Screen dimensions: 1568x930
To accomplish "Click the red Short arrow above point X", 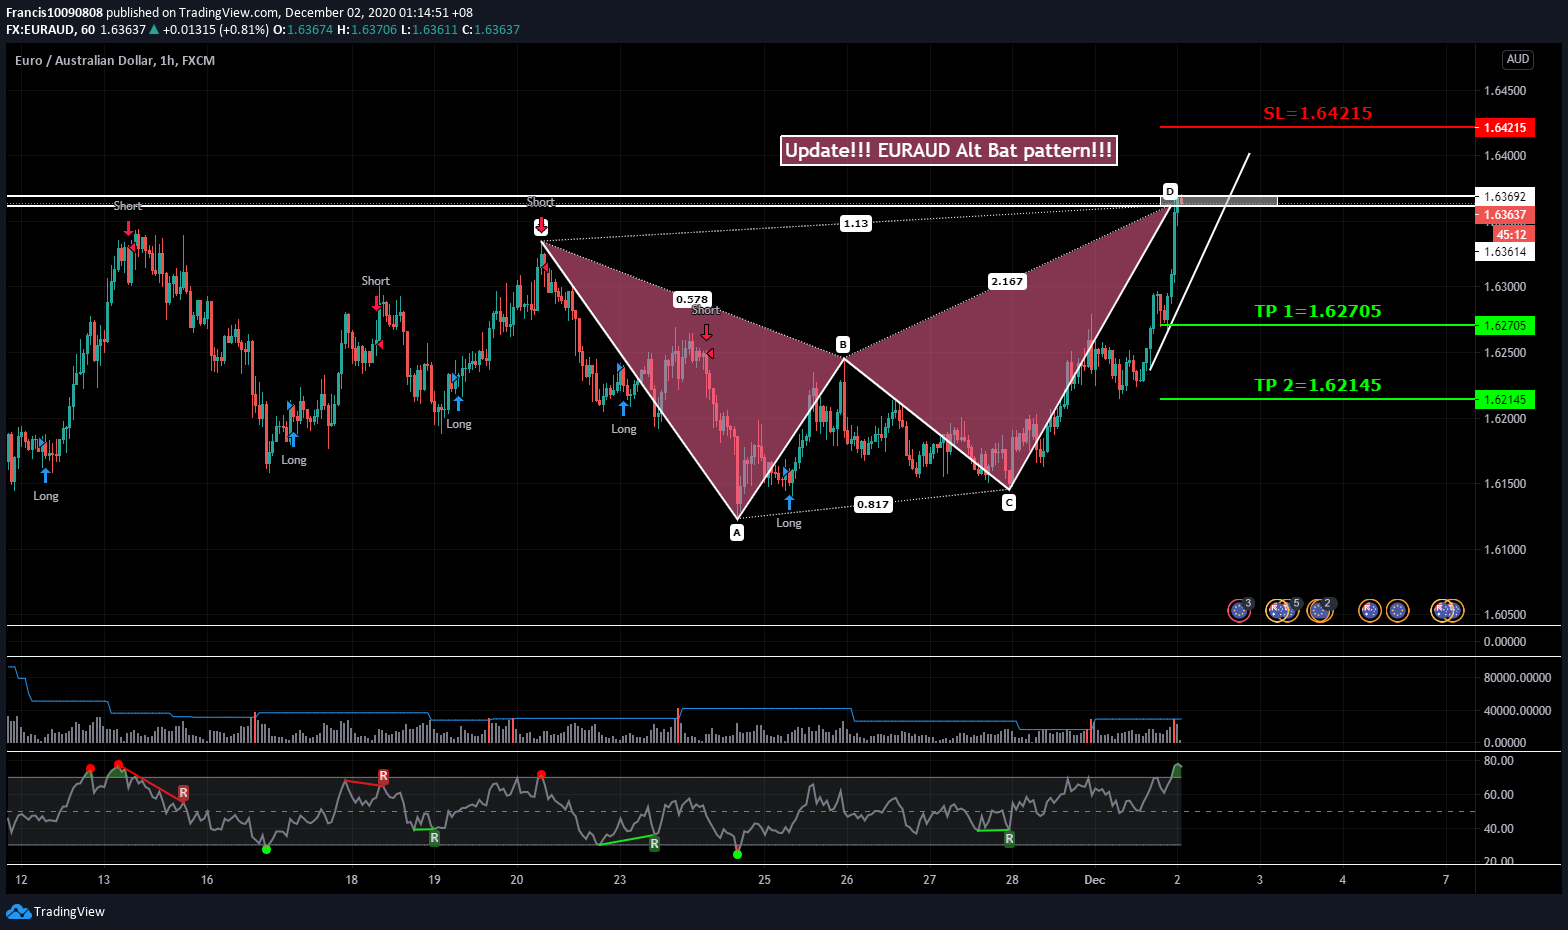I will pyautogui.click(x=541, y=226).
